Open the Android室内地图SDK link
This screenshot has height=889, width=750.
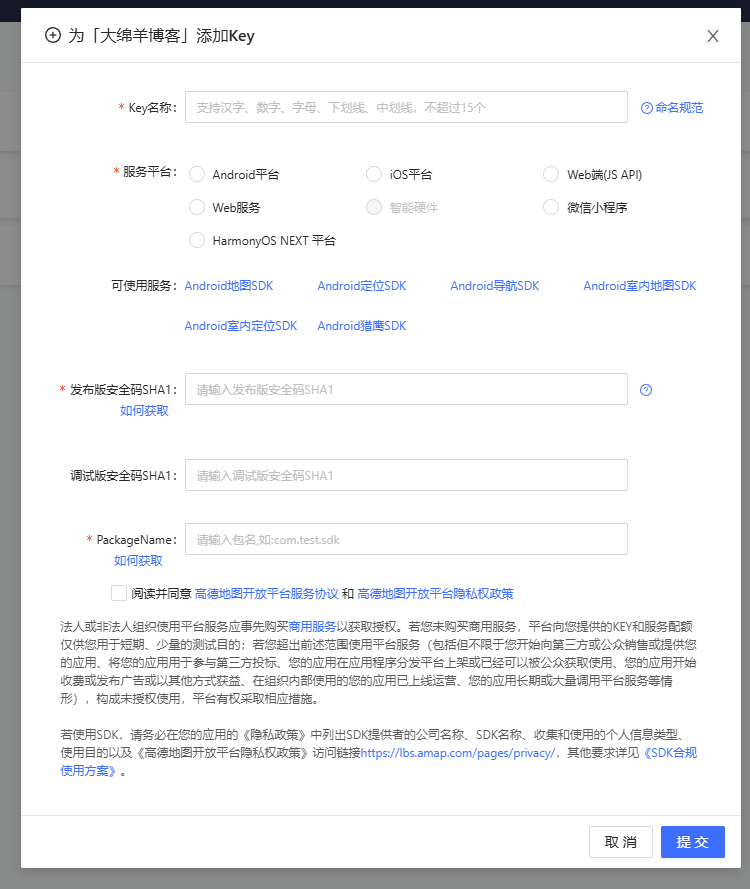click(x=639, y=286)
